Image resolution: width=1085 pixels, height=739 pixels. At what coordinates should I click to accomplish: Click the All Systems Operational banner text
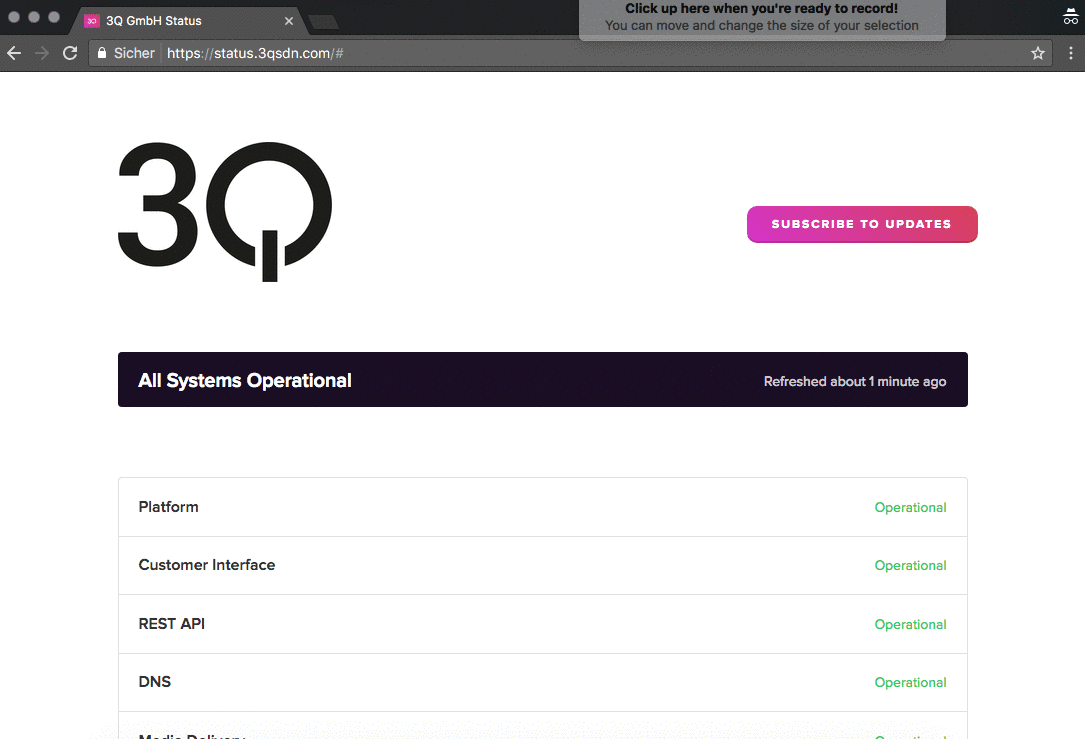pos(245,381)
